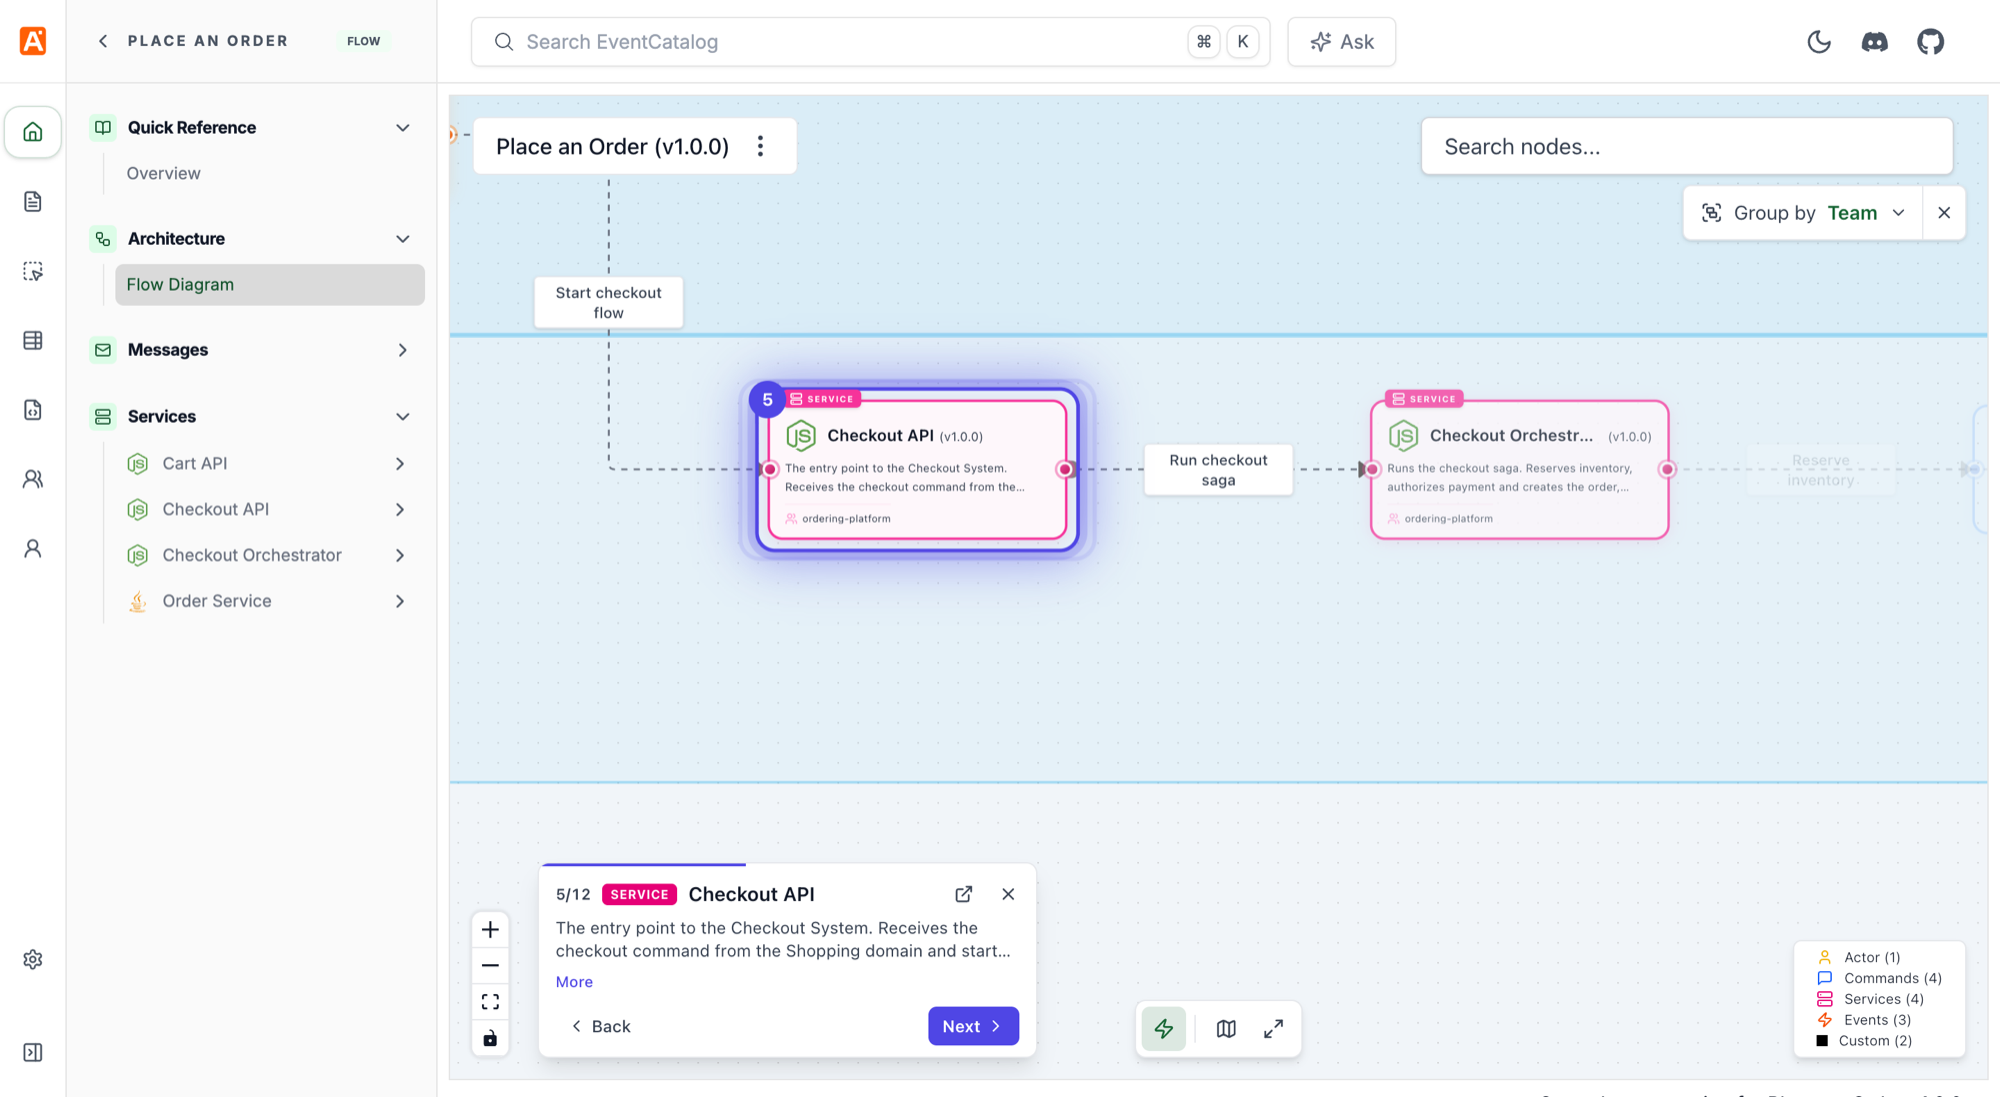Viewport: 2000px width, 1097px height.
Task: Zoom in on the diagram
Action: (x=490, y=930)
